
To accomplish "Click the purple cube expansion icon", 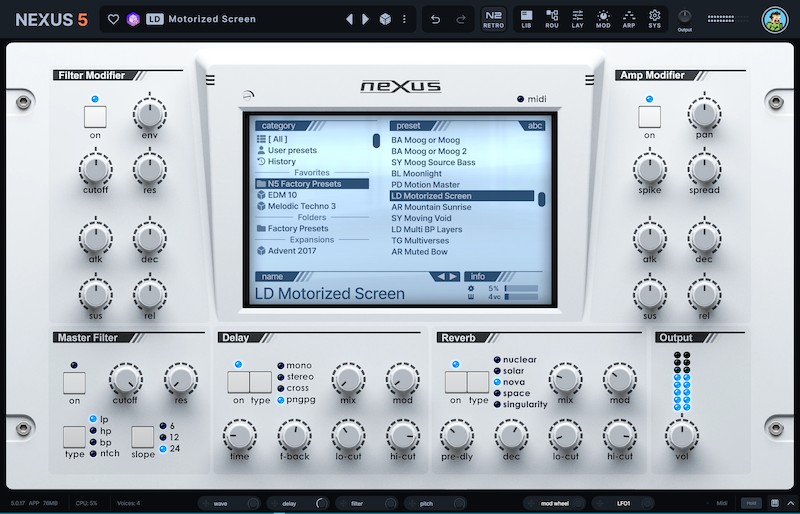I will pos(133,19).
